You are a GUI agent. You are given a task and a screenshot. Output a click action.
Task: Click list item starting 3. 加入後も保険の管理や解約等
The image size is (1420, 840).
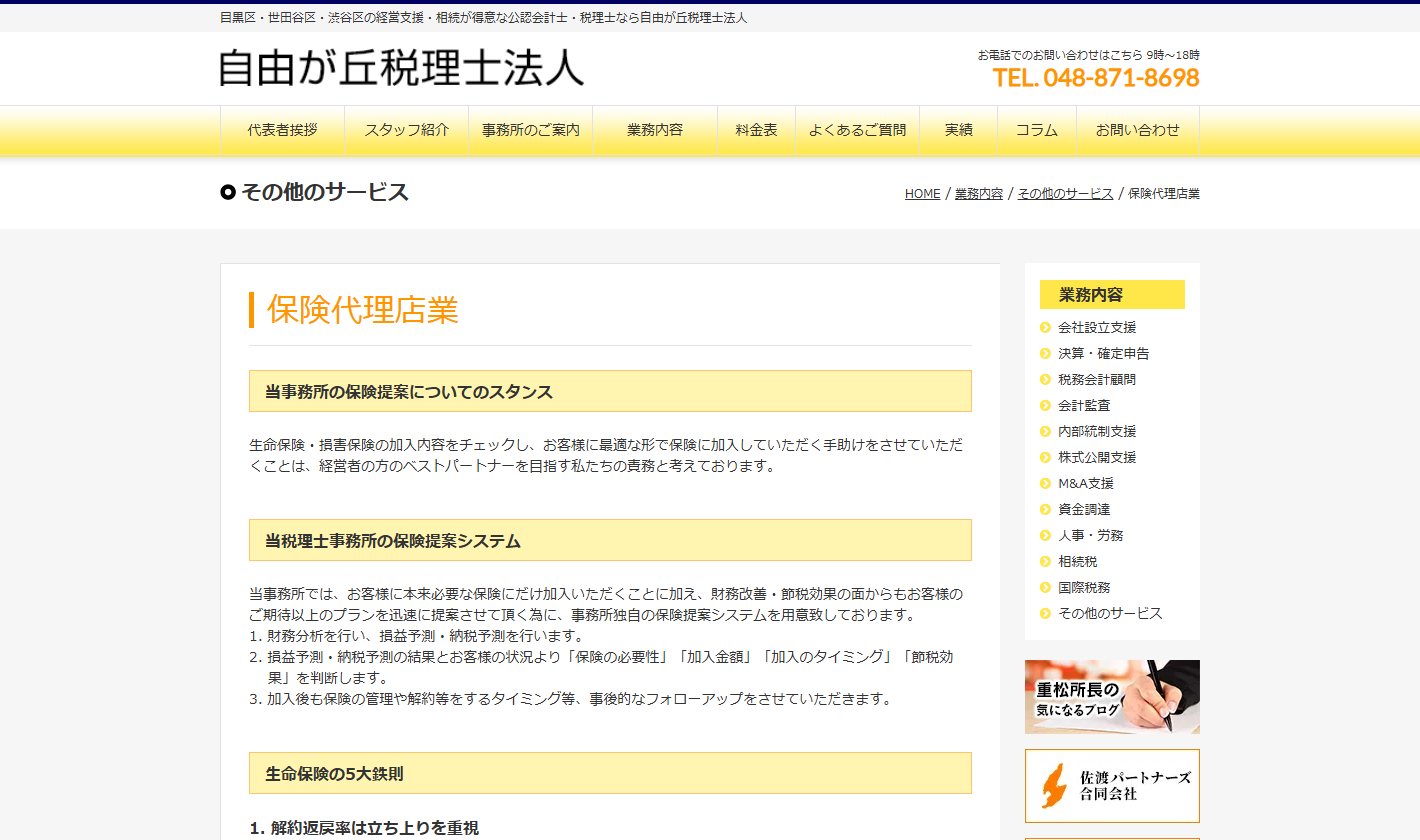(570, 698)
